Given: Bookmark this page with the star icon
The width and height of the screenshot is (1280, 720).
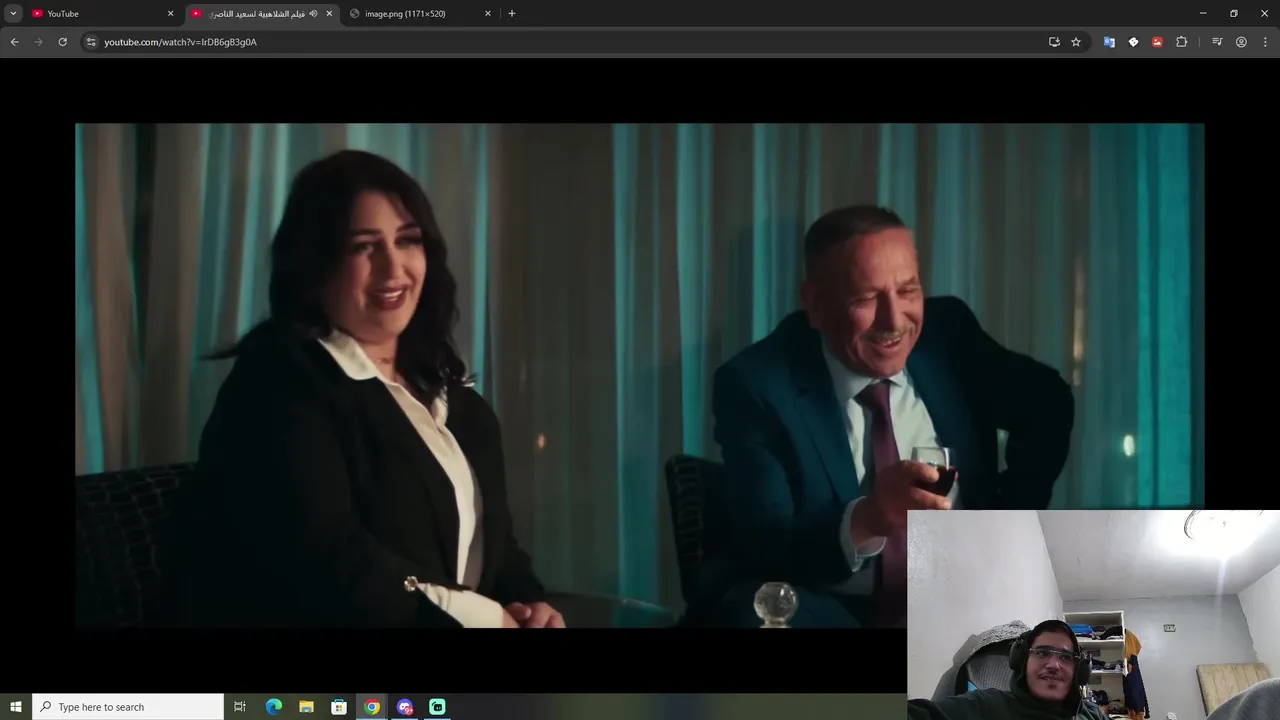Looking at the screenshot, I should click(1076, 42).
